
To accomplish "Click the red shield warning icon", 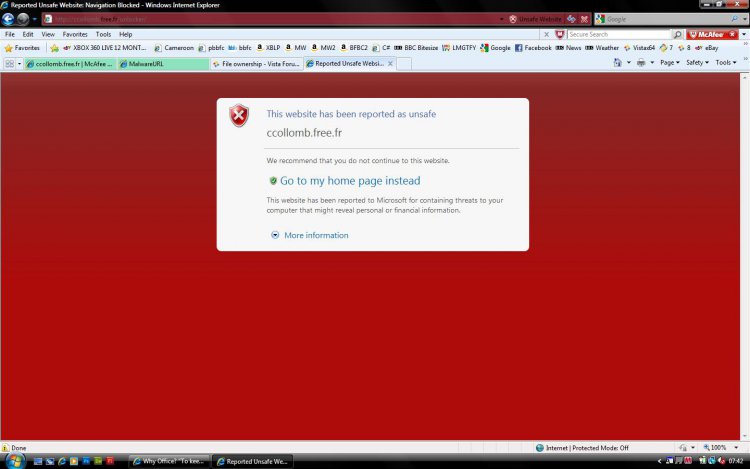I will coord(239,115).
